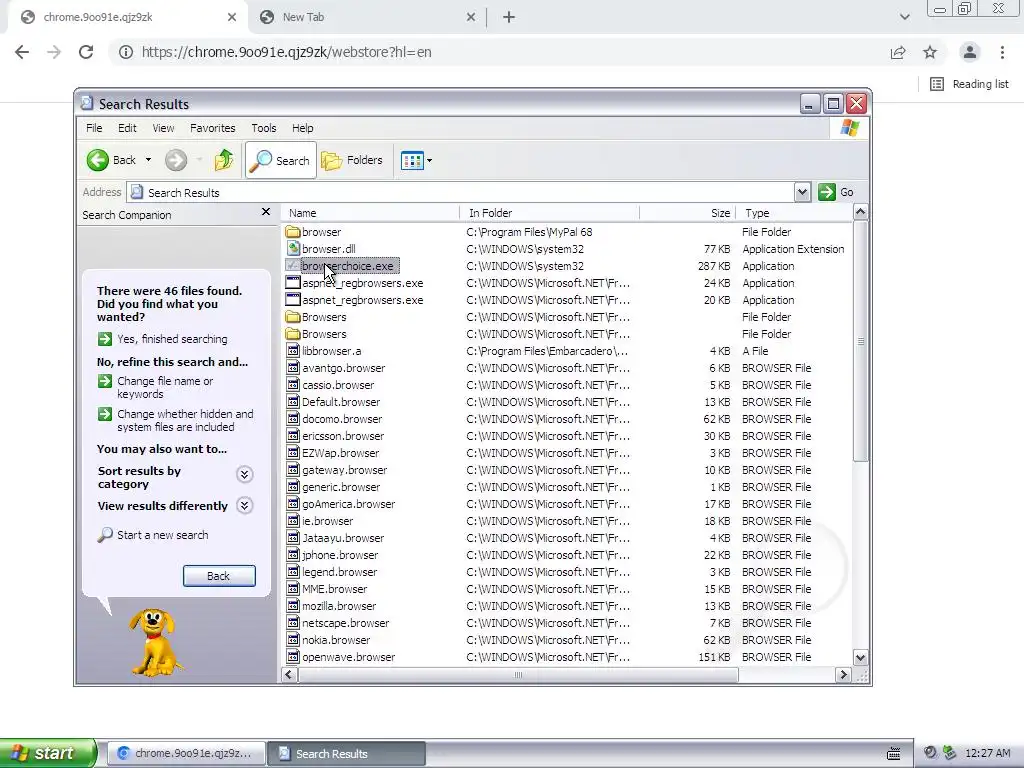Switch to chrome taskbar button
The width and height of the screenshot is (1024, 768).
pyautogui.click(x=186, y=753)
